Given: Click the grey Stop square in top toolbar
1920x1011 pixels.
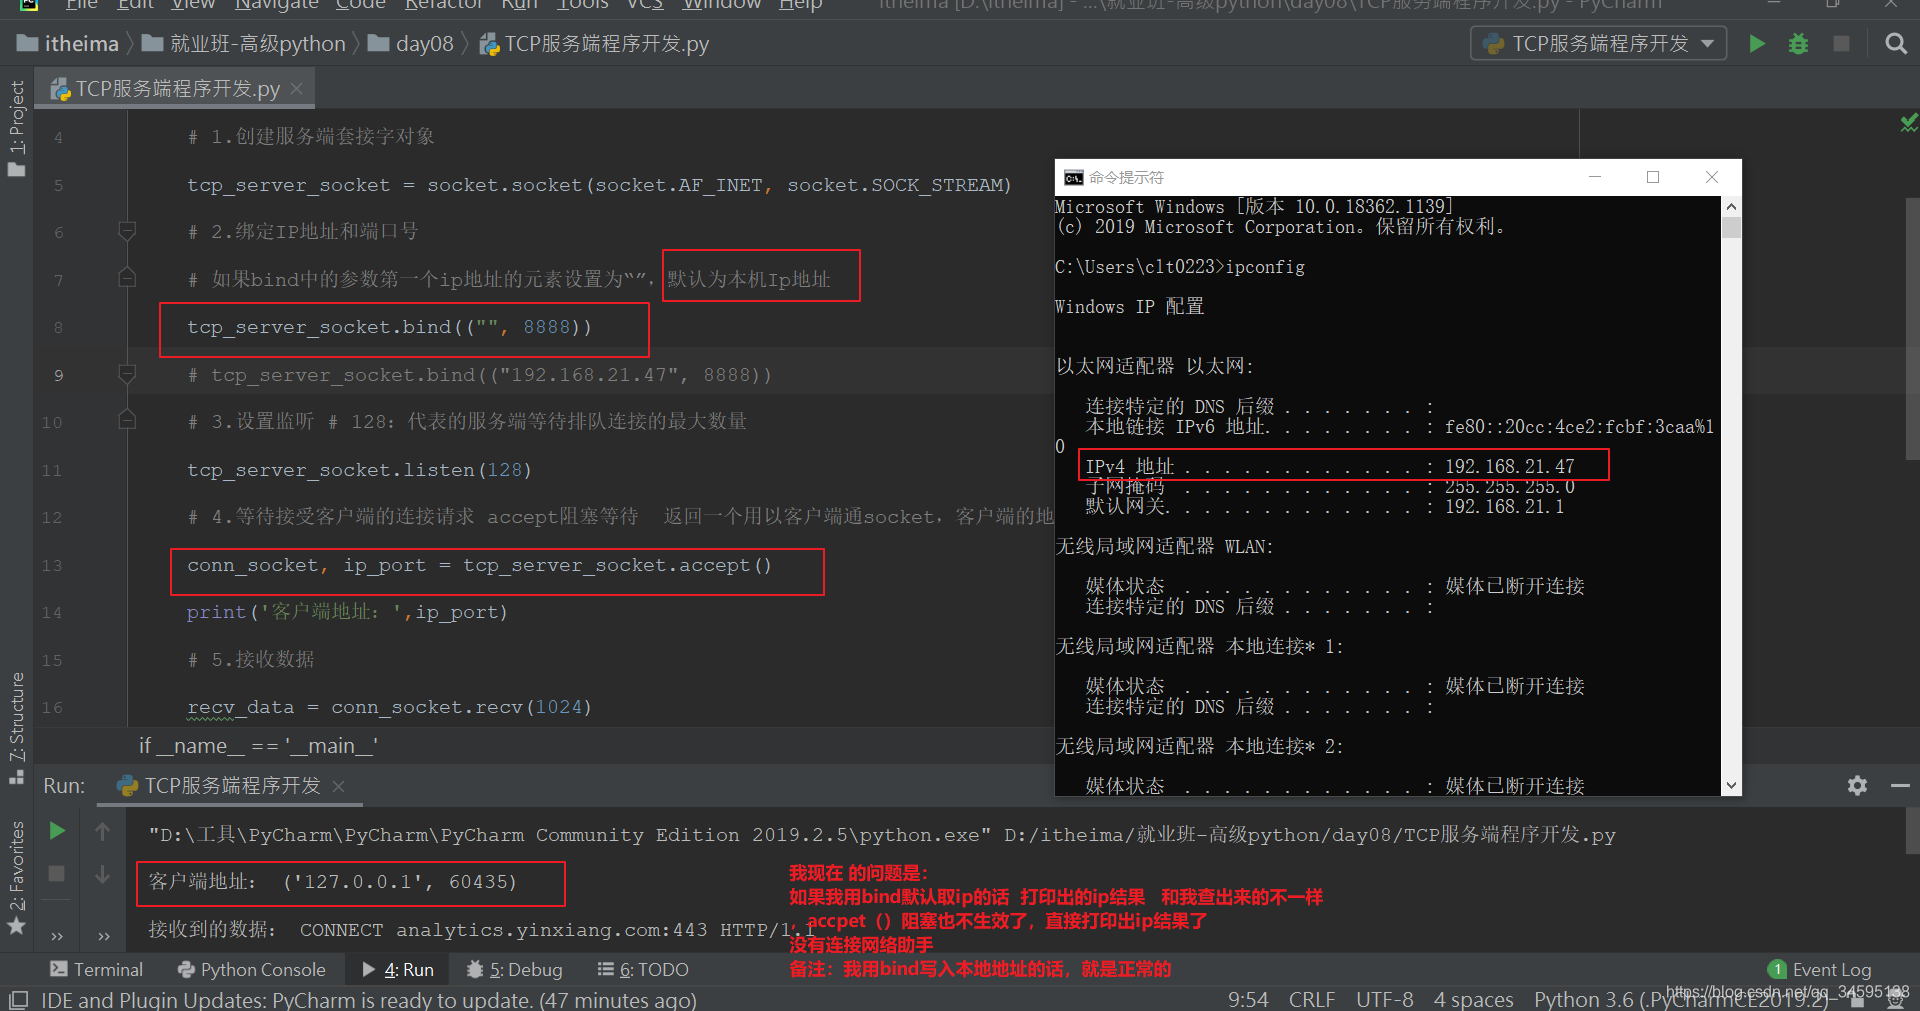Looking at the screenshot, I should 1841,43.
